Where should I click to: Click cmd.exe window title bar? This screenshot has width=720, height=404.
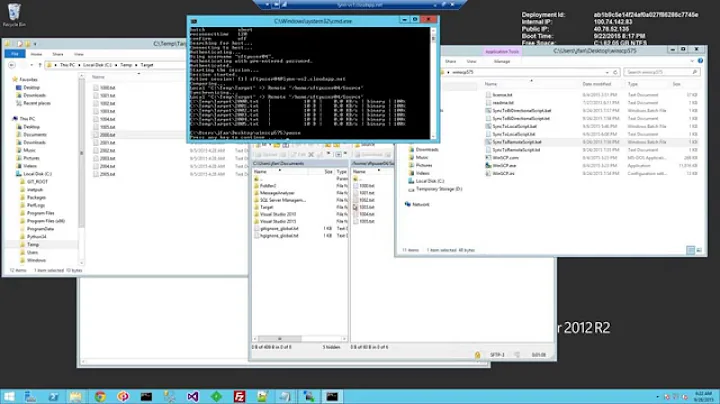312,21
